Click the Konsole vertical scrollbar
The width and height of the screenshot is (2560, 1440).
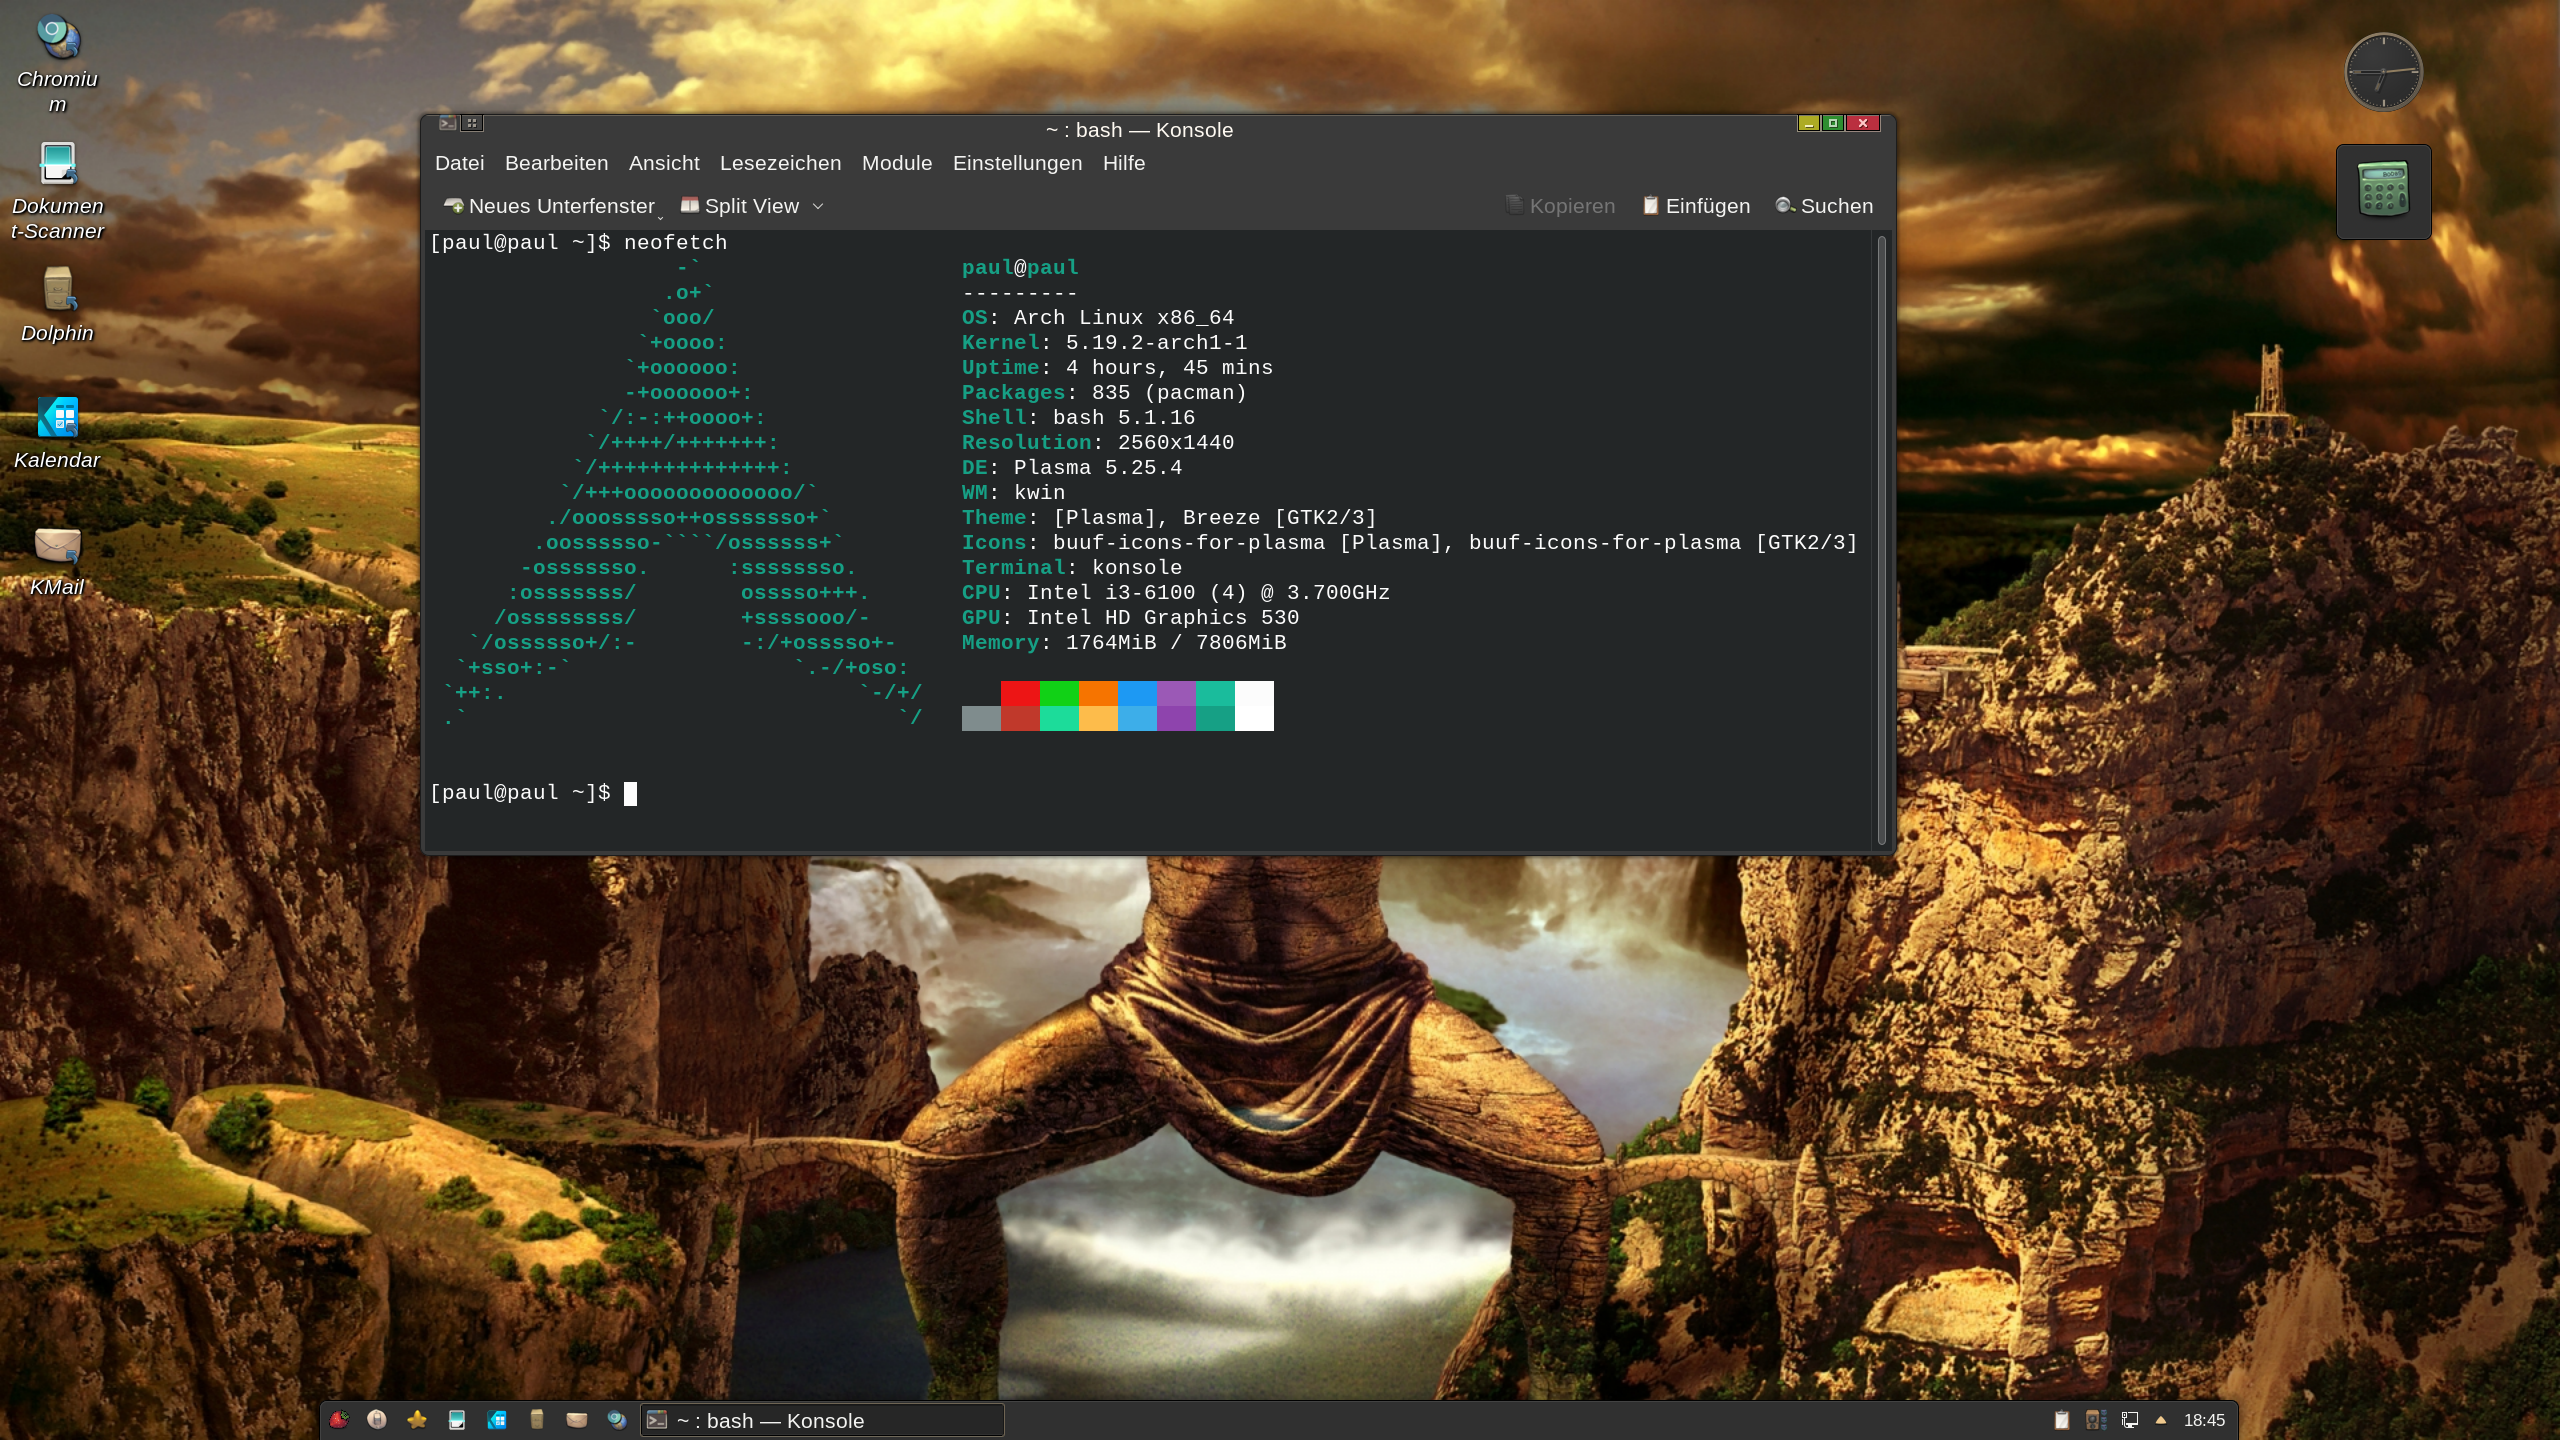[1881, 540]
